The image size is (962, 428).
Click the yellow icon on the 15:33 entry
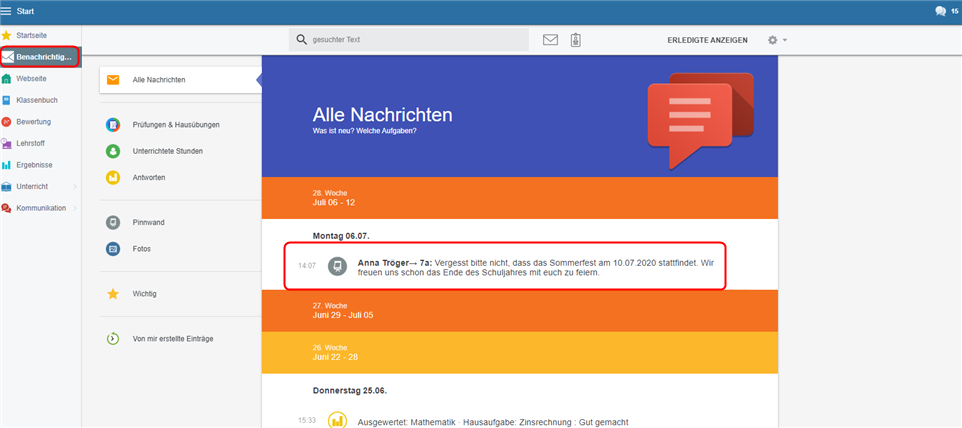coord(337,420)
